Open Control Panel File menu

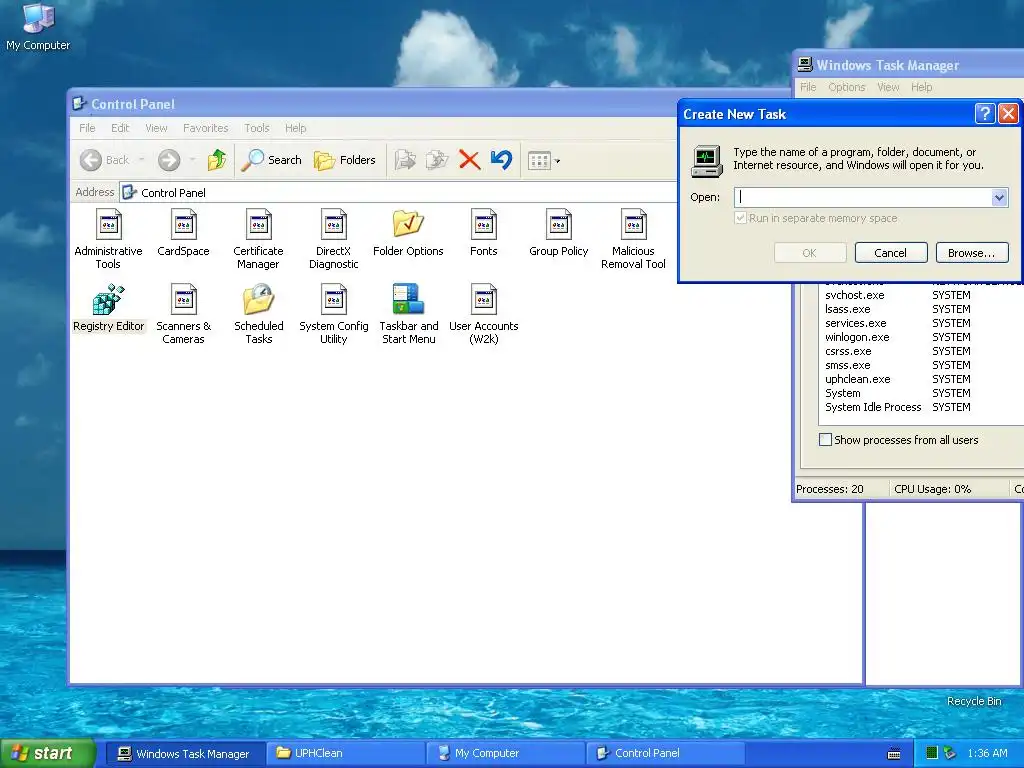[x=88, y=128]
